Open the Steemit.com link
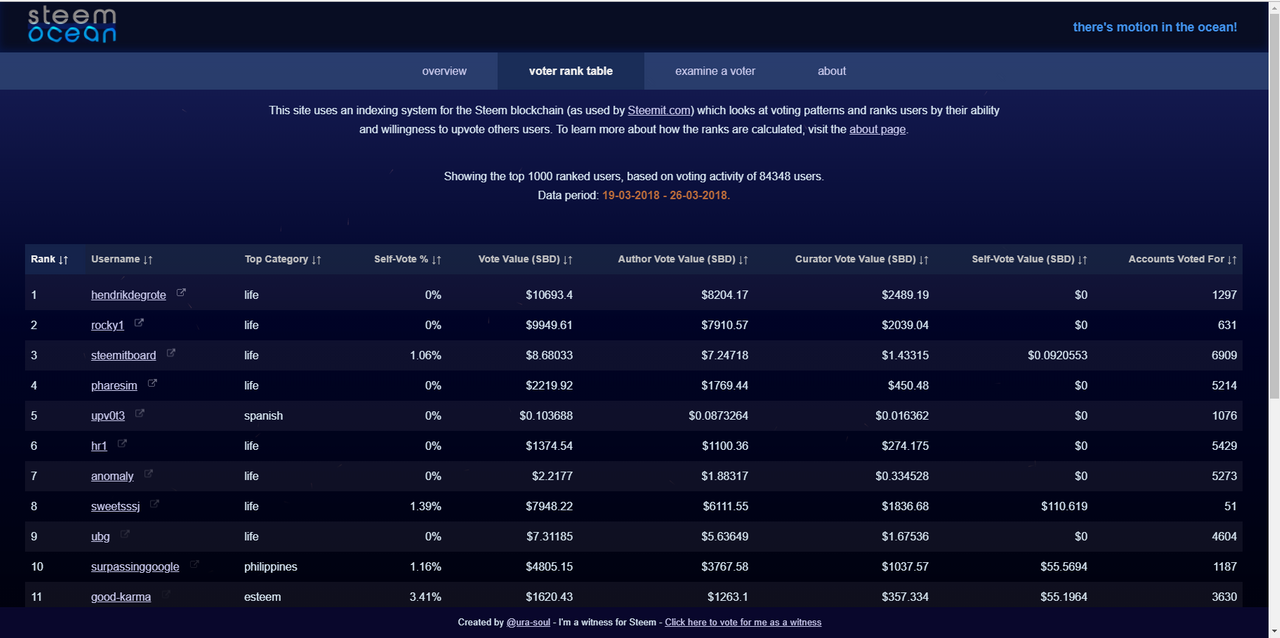1280x638 pixels. click(660, 110)
